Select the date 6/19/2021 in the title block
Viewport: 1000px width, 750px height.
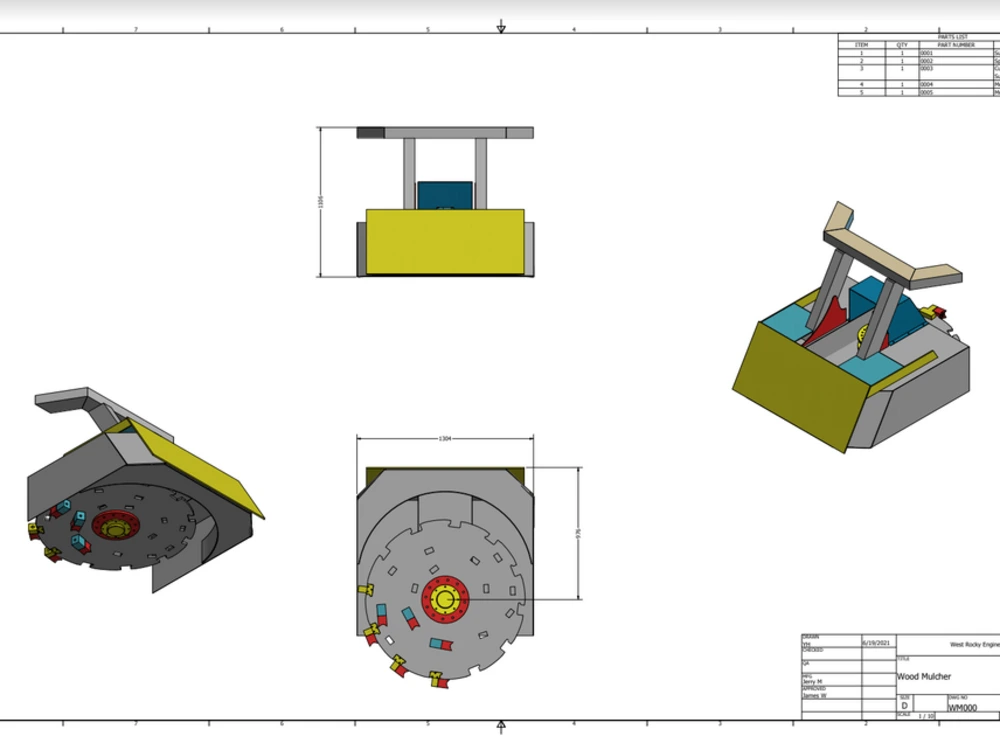(876, 642)
